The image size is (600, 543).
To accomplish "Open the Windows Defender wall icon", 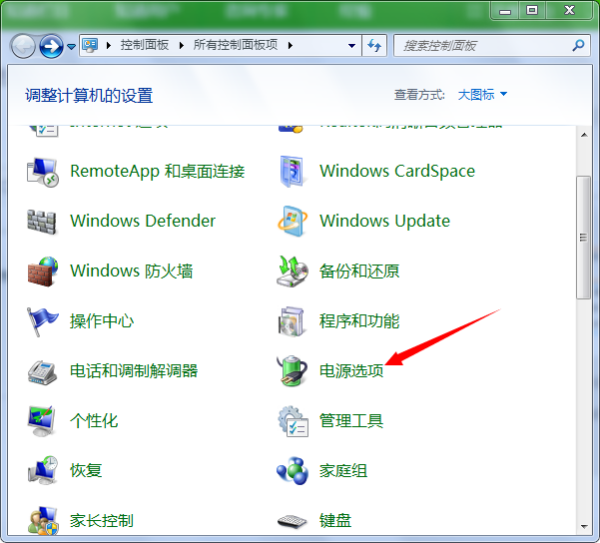I will [x=42, y=222].
